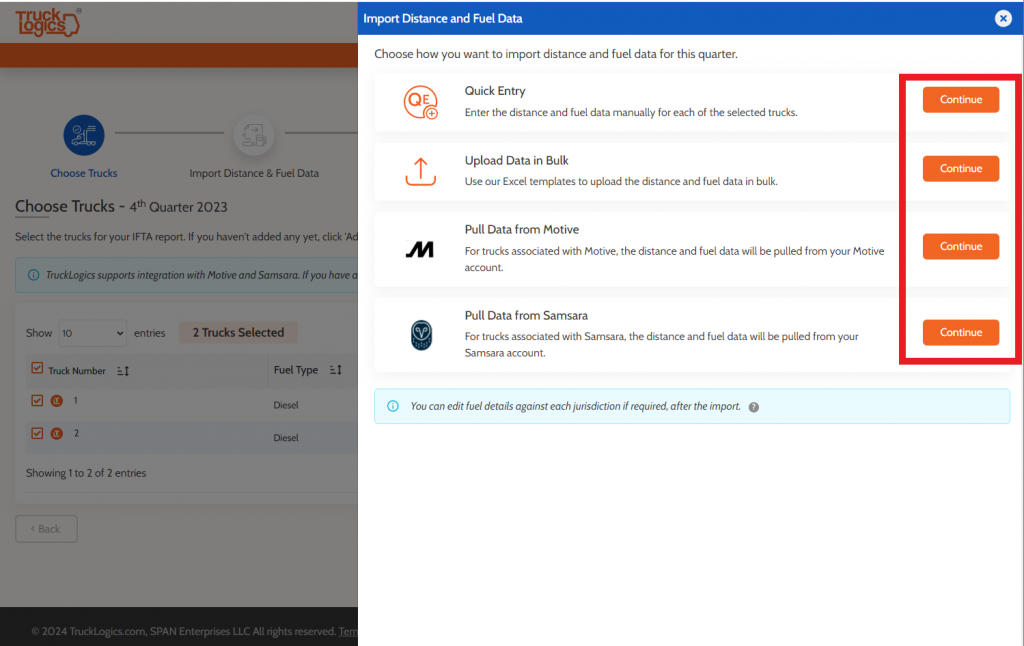Viewport: 1024px width, 646px height.
Task: Close the Import Distance and Fuel Data panel
Action: (1003, 18)
